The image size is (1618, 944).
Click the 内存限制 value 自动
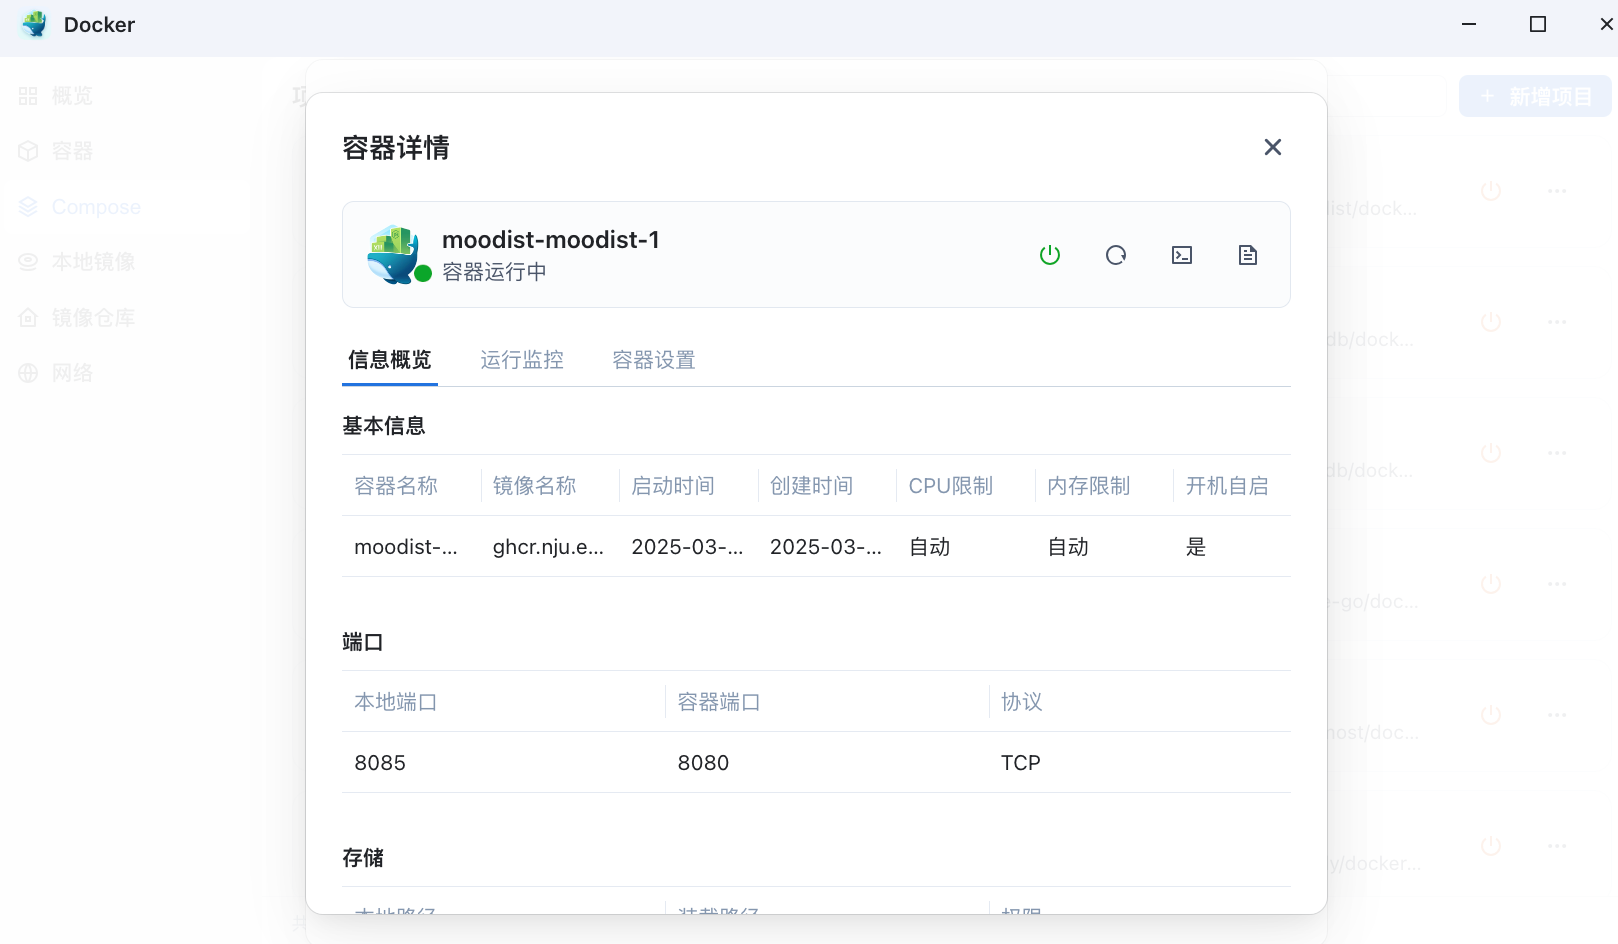(x=1068, y=547)
